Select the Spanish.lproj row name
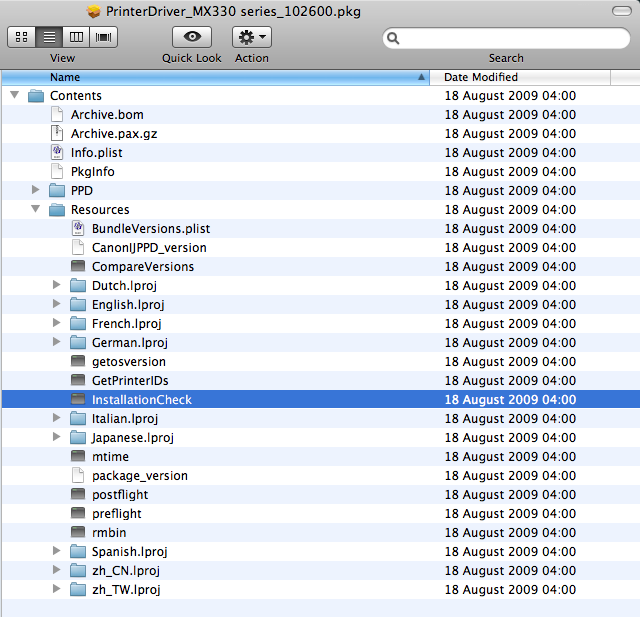 pos(129,552)
